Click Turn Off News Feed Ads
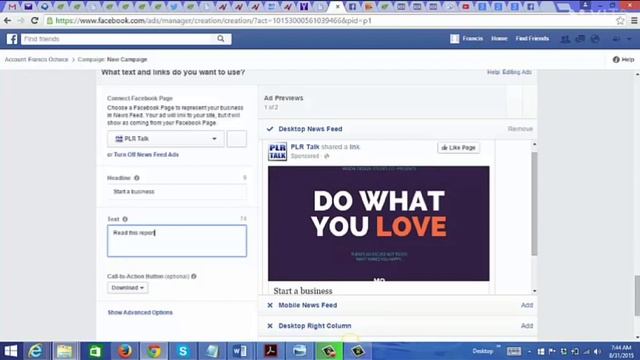 pos(146,155)
